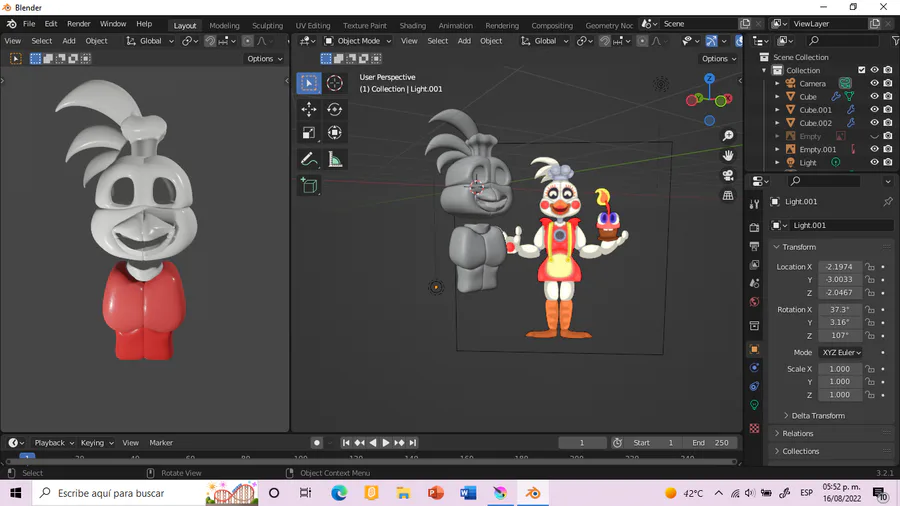The image size is (900, 506).
Task: Open Microsoft Edge from the taskbar
Action: (x=339, y=493)
